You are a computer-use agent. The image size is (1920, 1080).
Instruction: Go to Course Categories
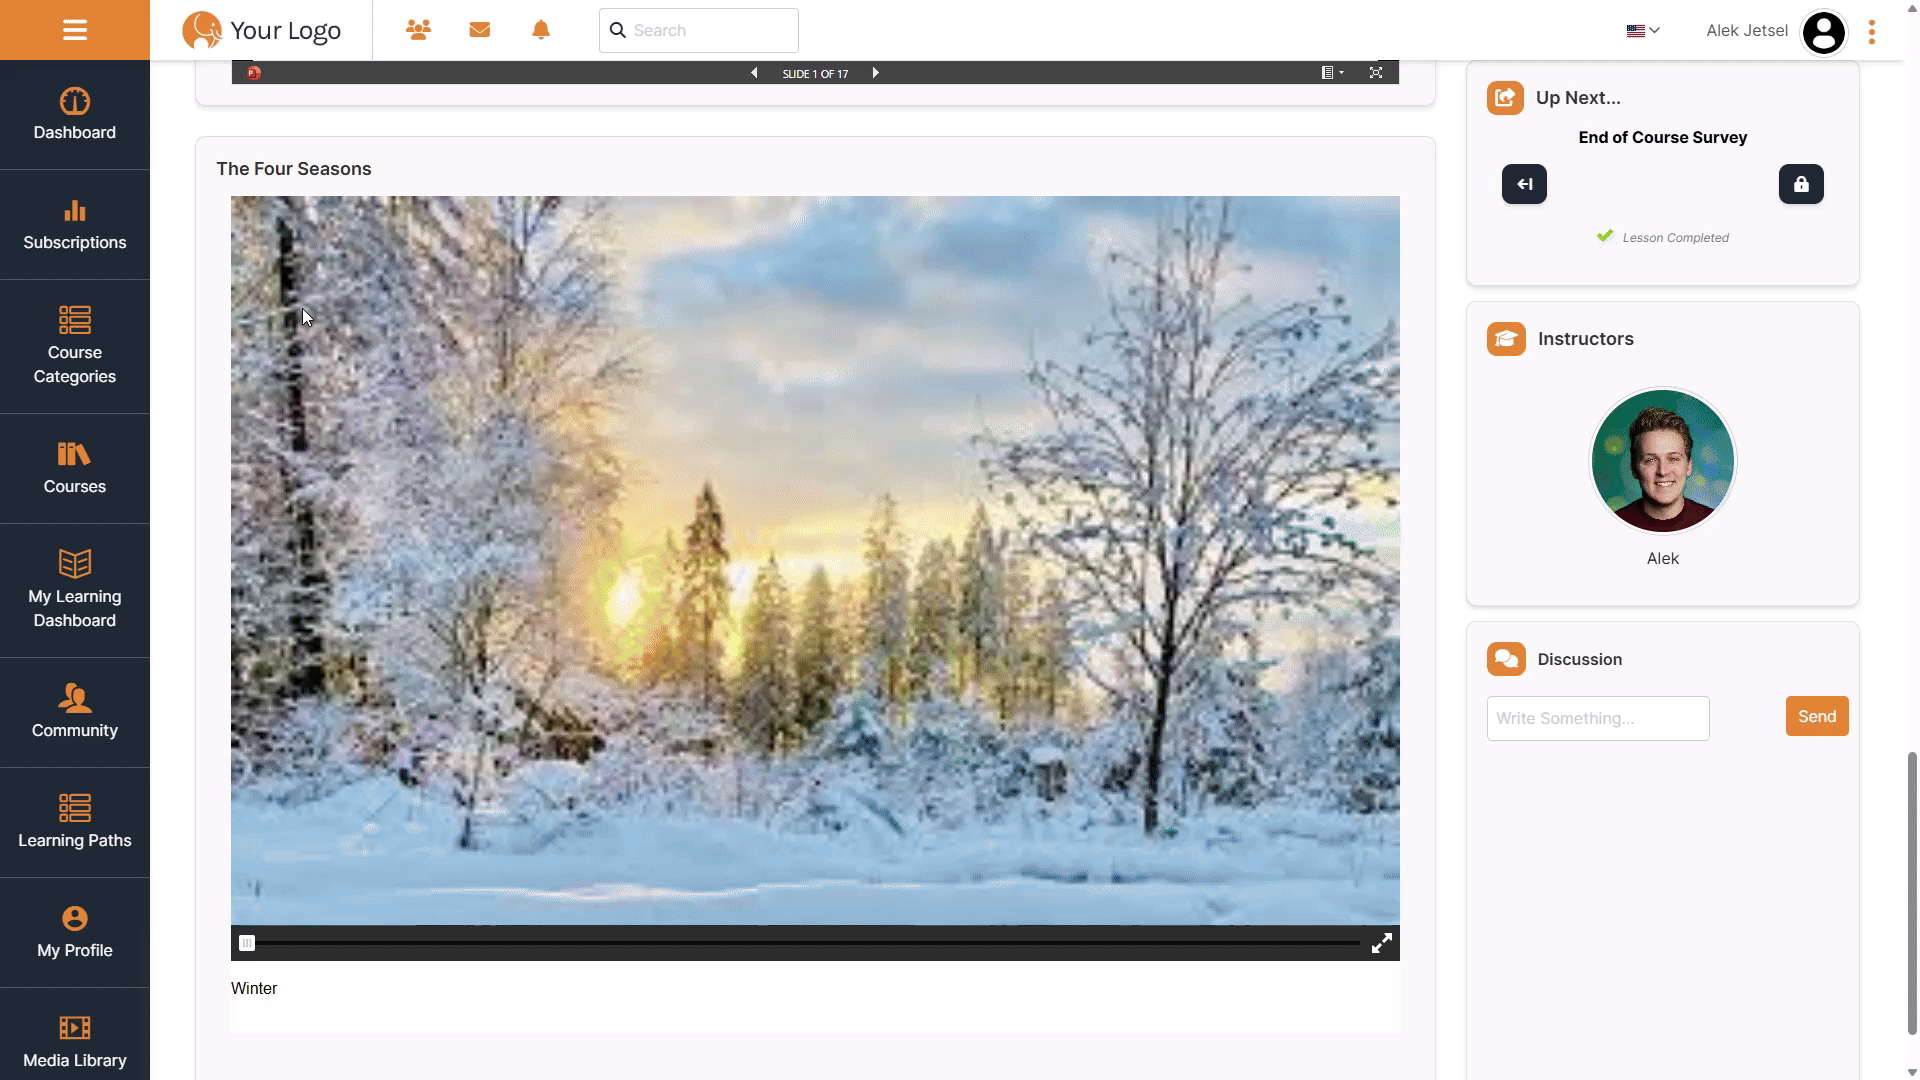click(75, 347)
